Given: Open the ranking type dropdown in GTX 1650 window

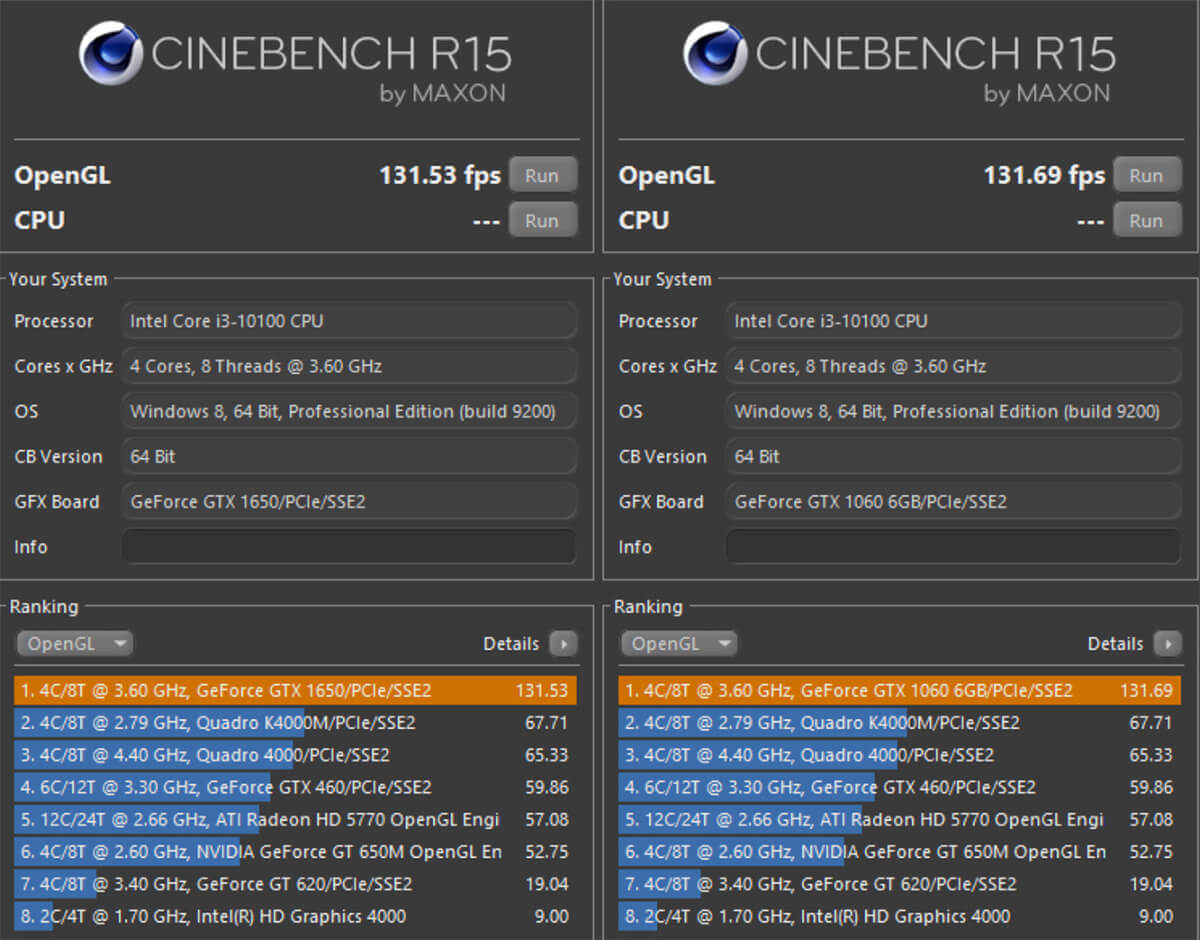Looking at the screenshot, I should 75,643.
